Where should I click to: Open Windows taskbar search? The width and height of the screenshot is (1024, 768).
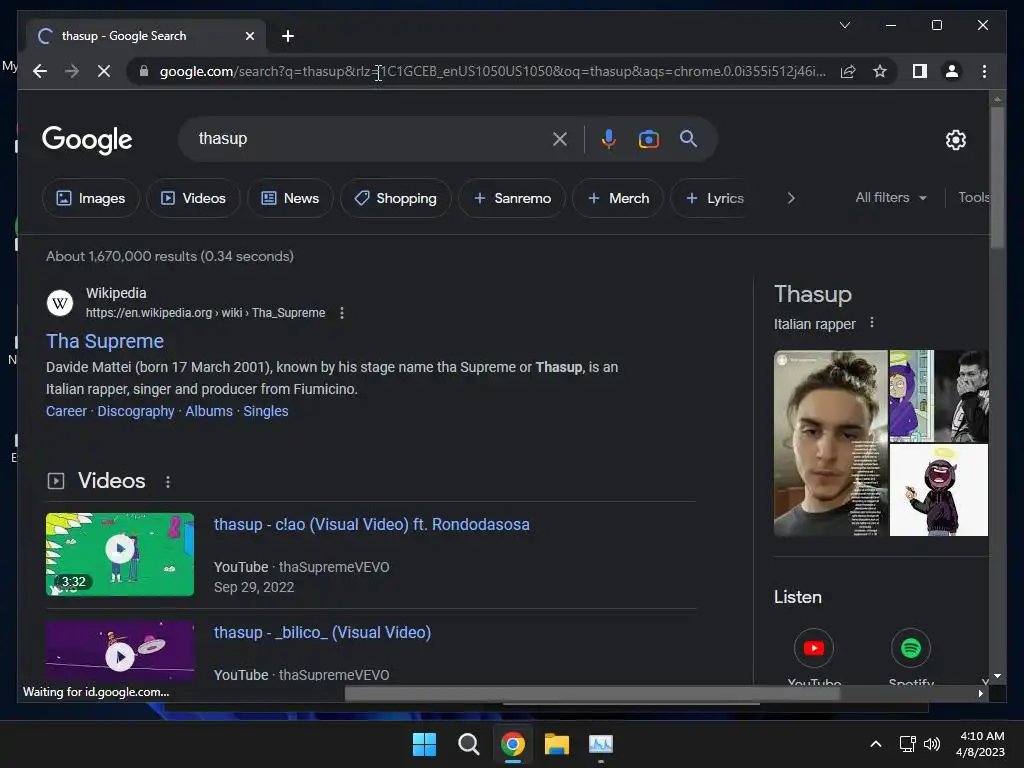[x=468, y=744]
